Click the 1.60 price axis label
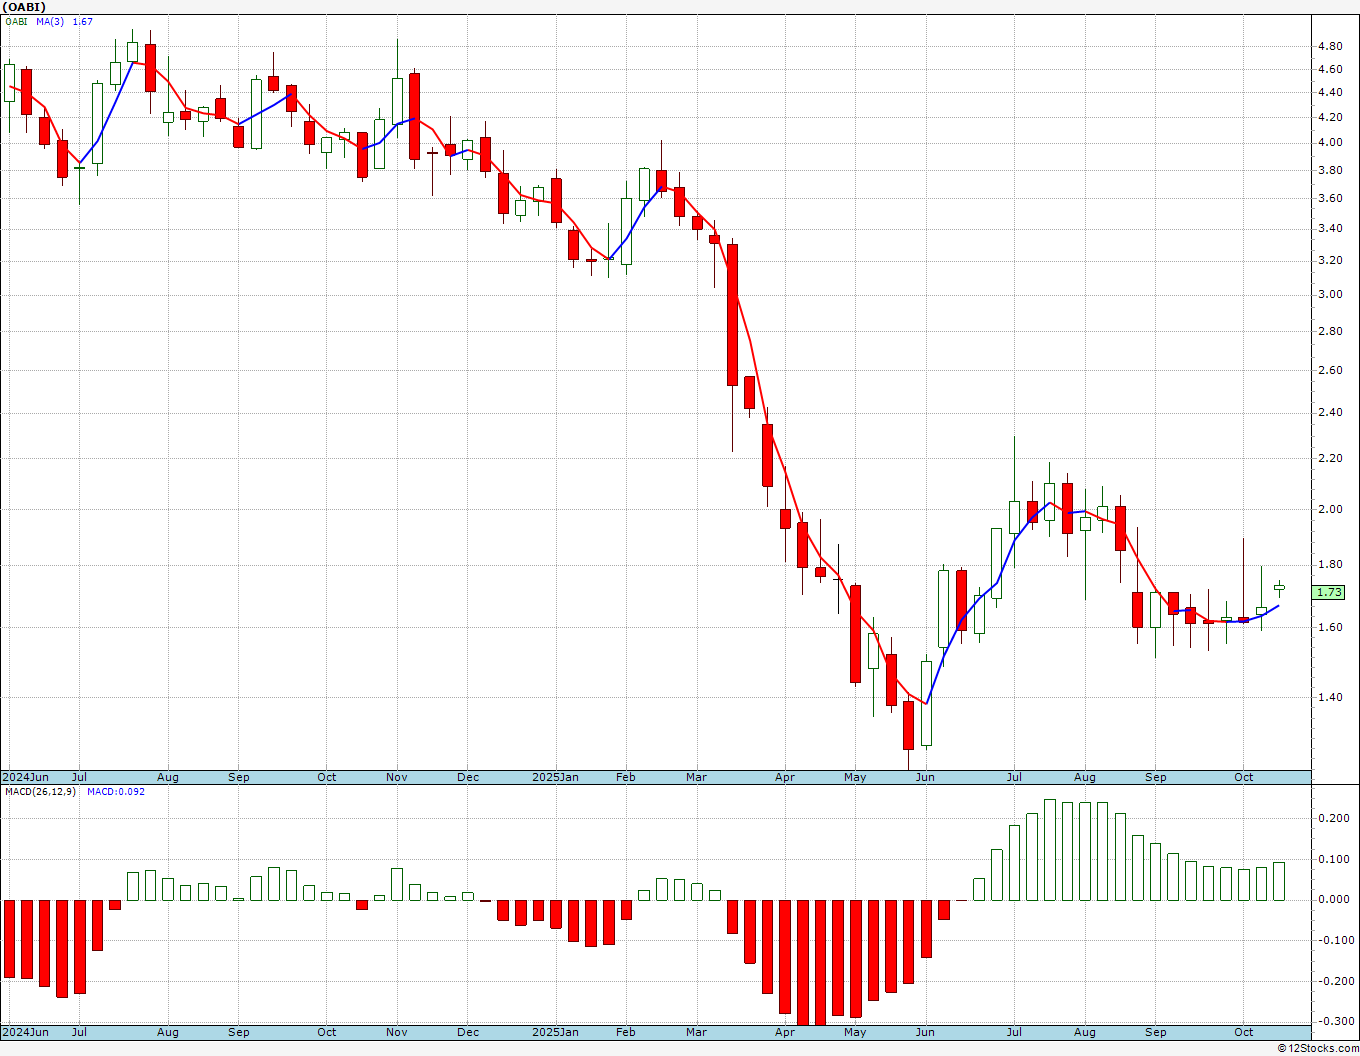1360x1056 pixels. (1330, 627)
